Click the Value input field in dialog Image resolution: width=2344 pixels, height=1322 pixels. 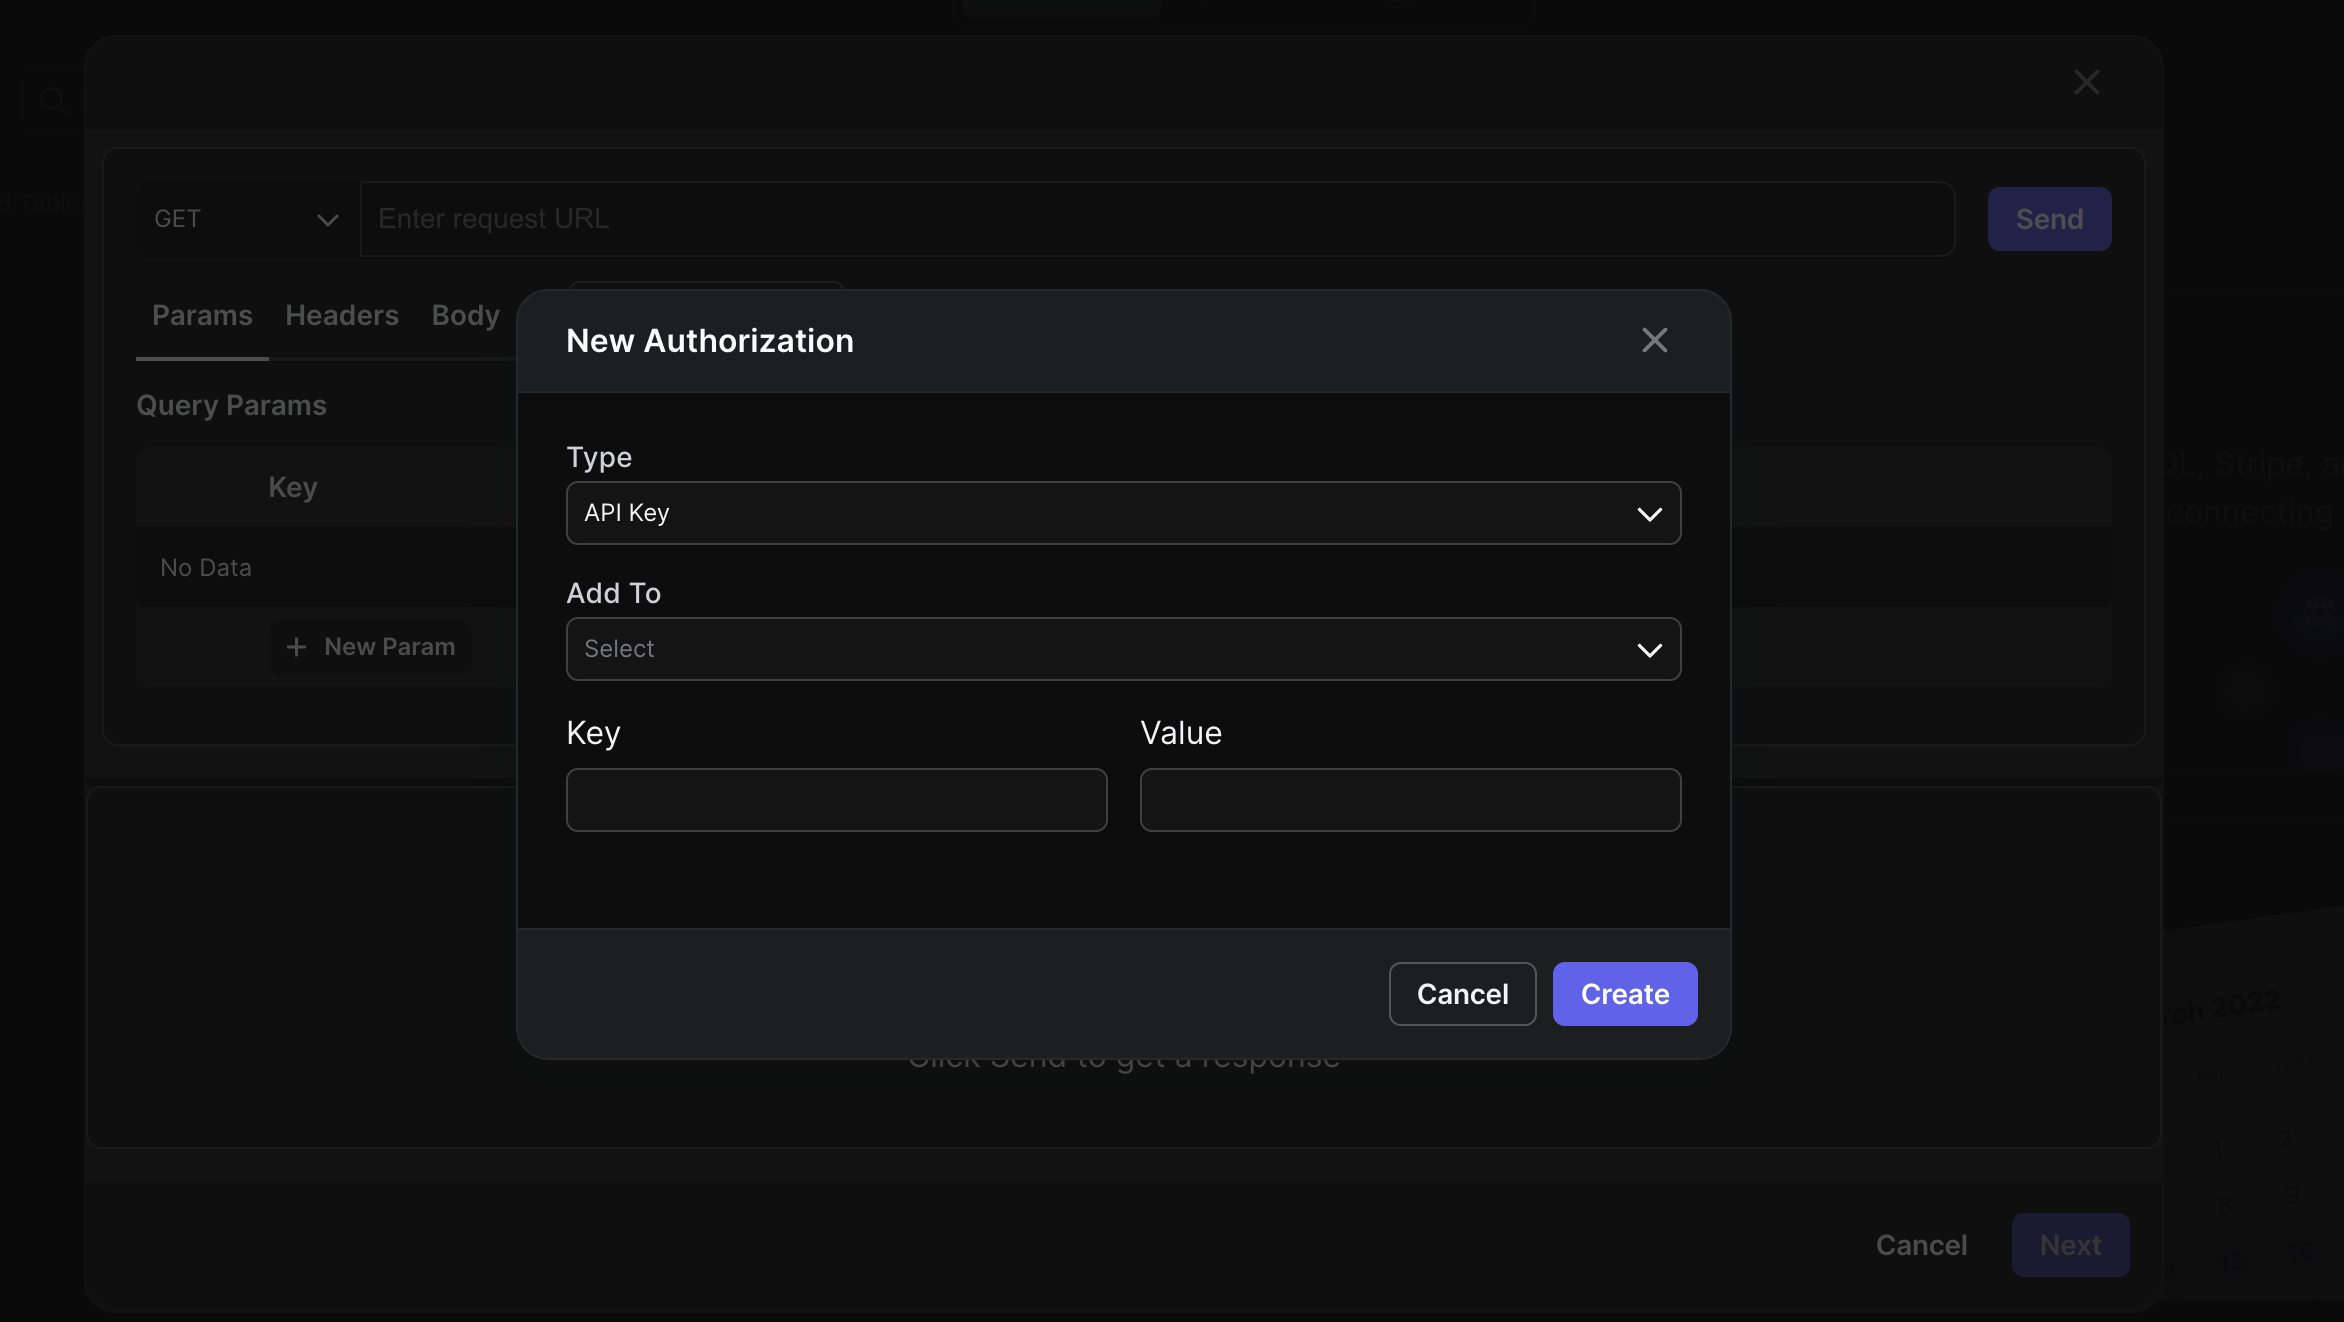[1410, 800]
